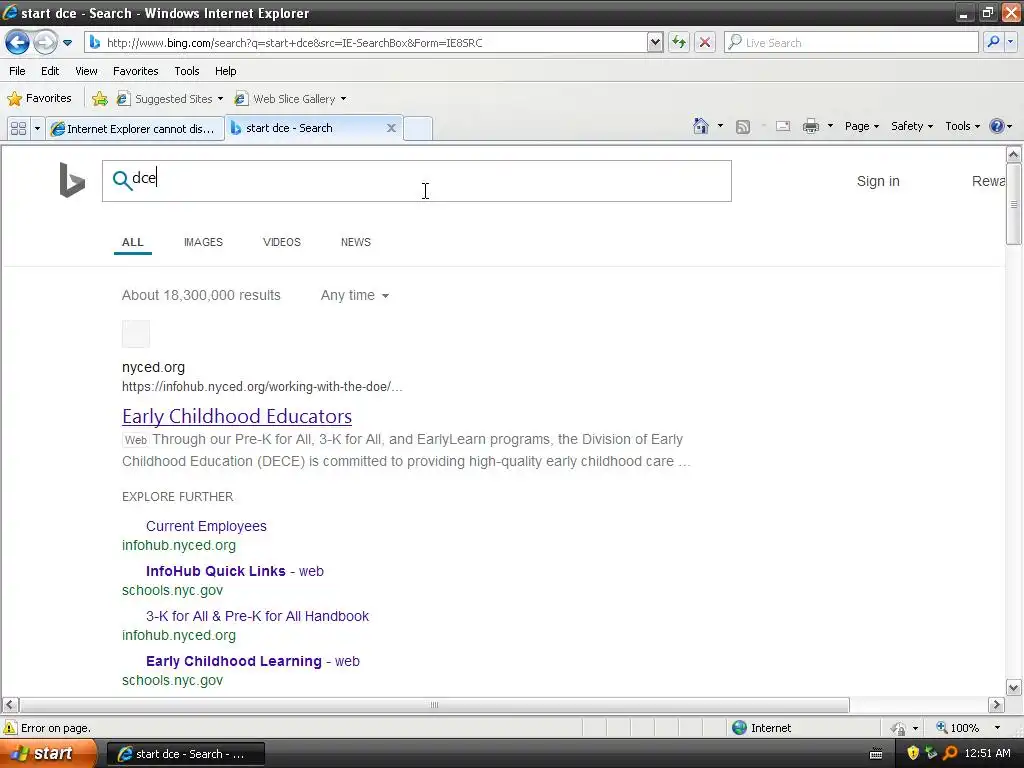Image resolution: width=1024 pixels, height=768 pixels.
Task: Click Add to Favorites Bar star icon
Action: click(100, 99)
